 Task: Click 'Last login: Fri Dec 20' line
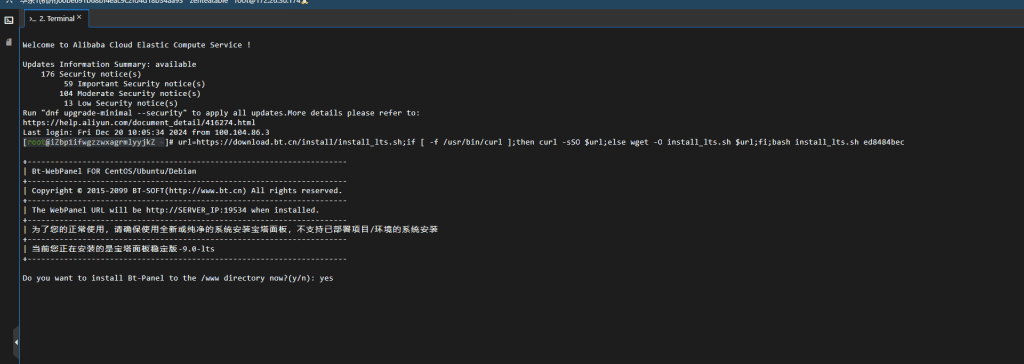146,132
